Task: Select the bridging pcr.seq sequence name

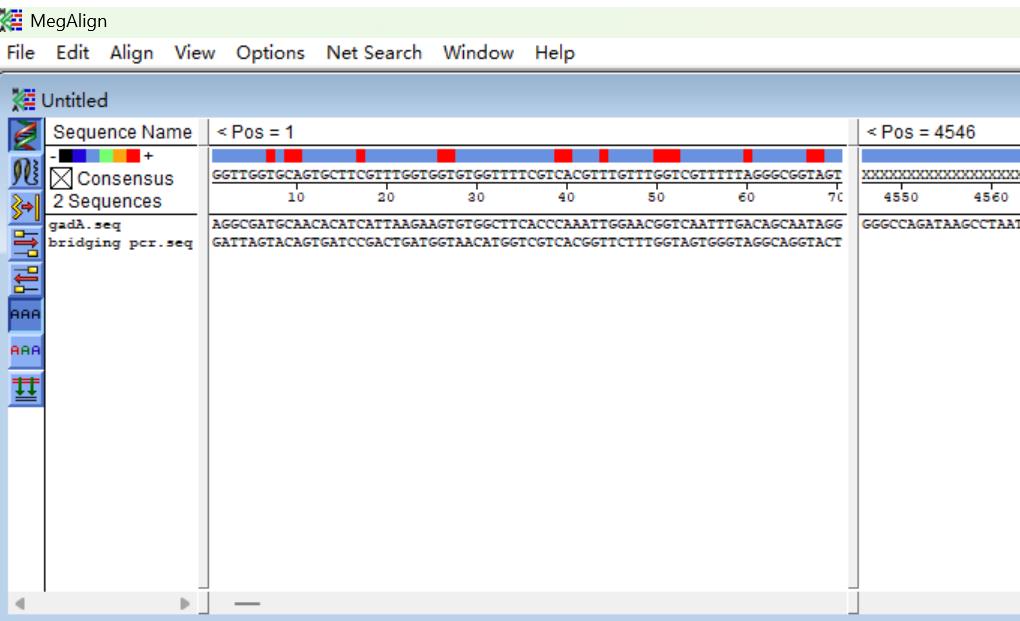Action: [120, 243]
